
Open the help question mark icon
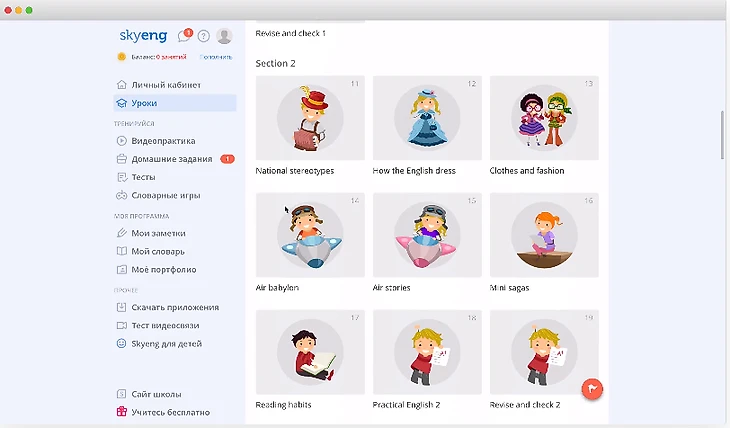(x=203, y=36)
